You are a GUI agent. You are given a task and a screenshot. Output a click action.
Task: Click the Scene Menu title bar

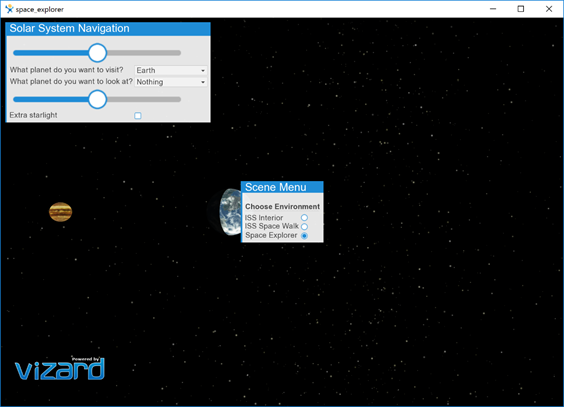282,187
